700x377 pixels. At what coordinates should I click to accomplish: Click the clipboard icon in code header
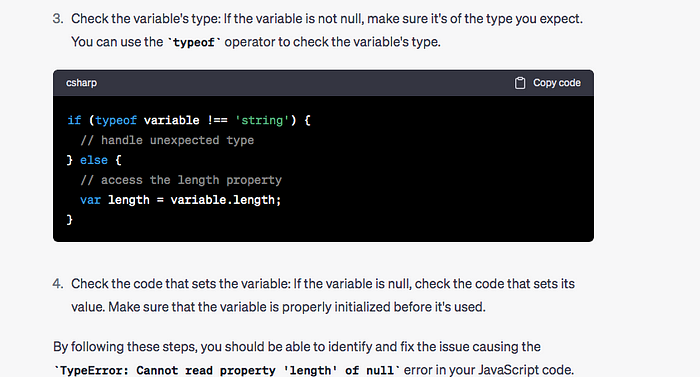point(520,83)
